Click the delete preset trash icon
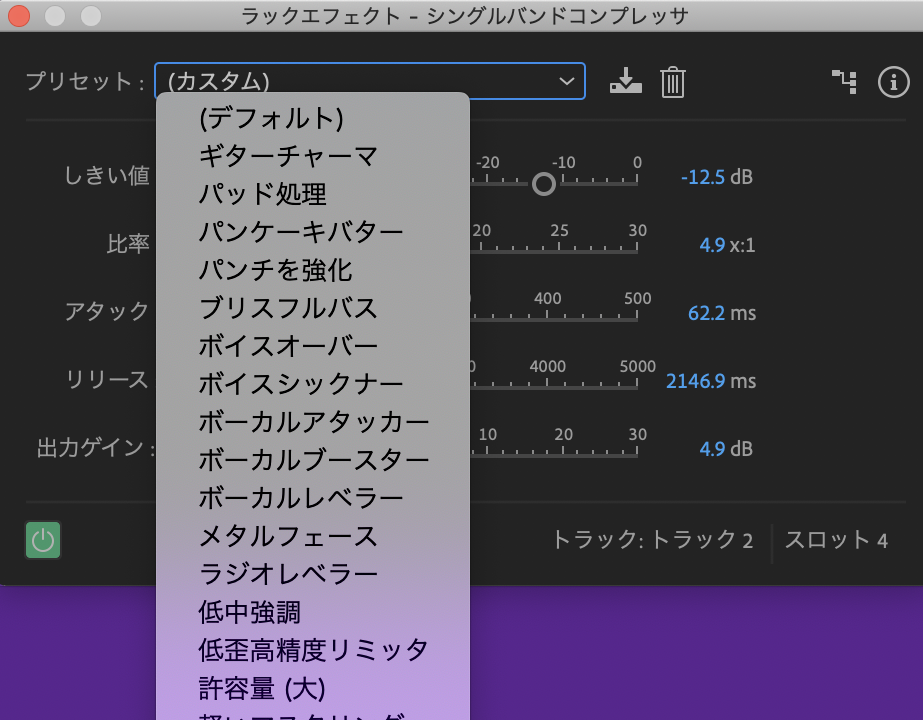The height and width of the screenshot is (720, 923). coord(673,82)
